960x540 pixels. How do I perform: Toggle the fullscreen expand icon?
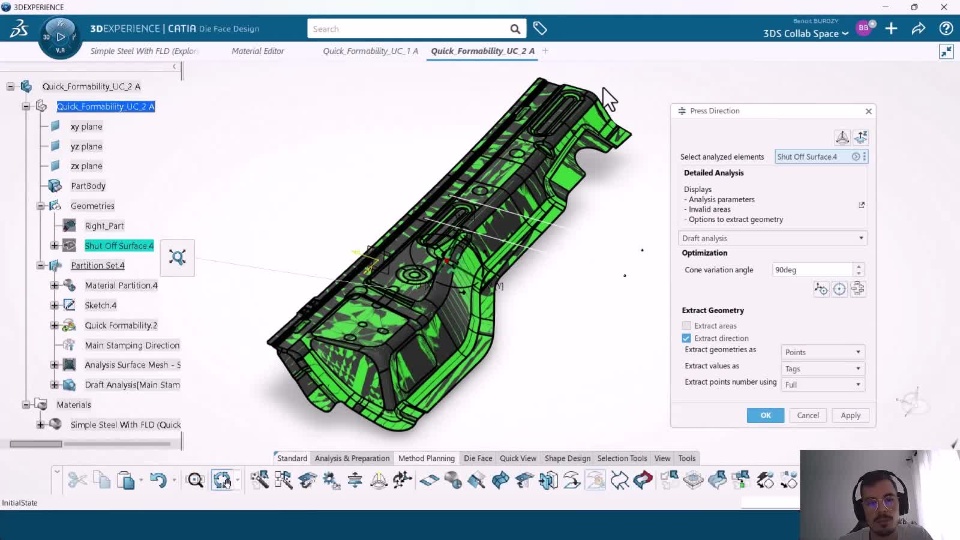click(947, 51)
